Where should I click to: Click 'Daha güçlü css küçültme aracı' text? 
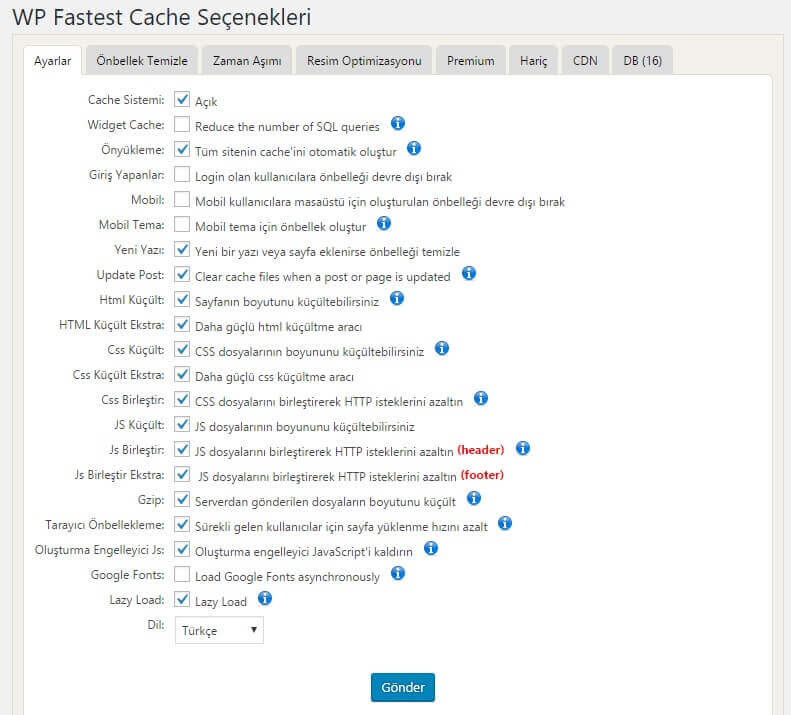pos(274,377)
